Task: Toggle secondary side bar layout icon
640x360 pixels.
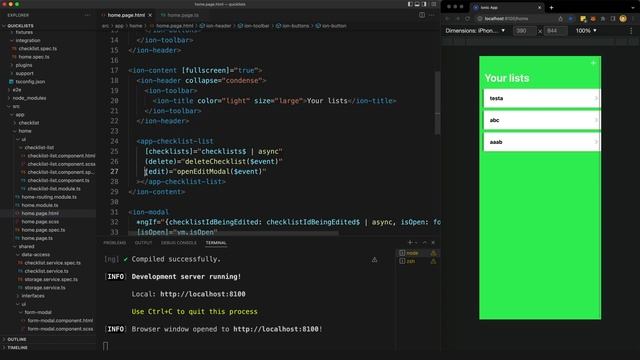Action: coord(424,4)
